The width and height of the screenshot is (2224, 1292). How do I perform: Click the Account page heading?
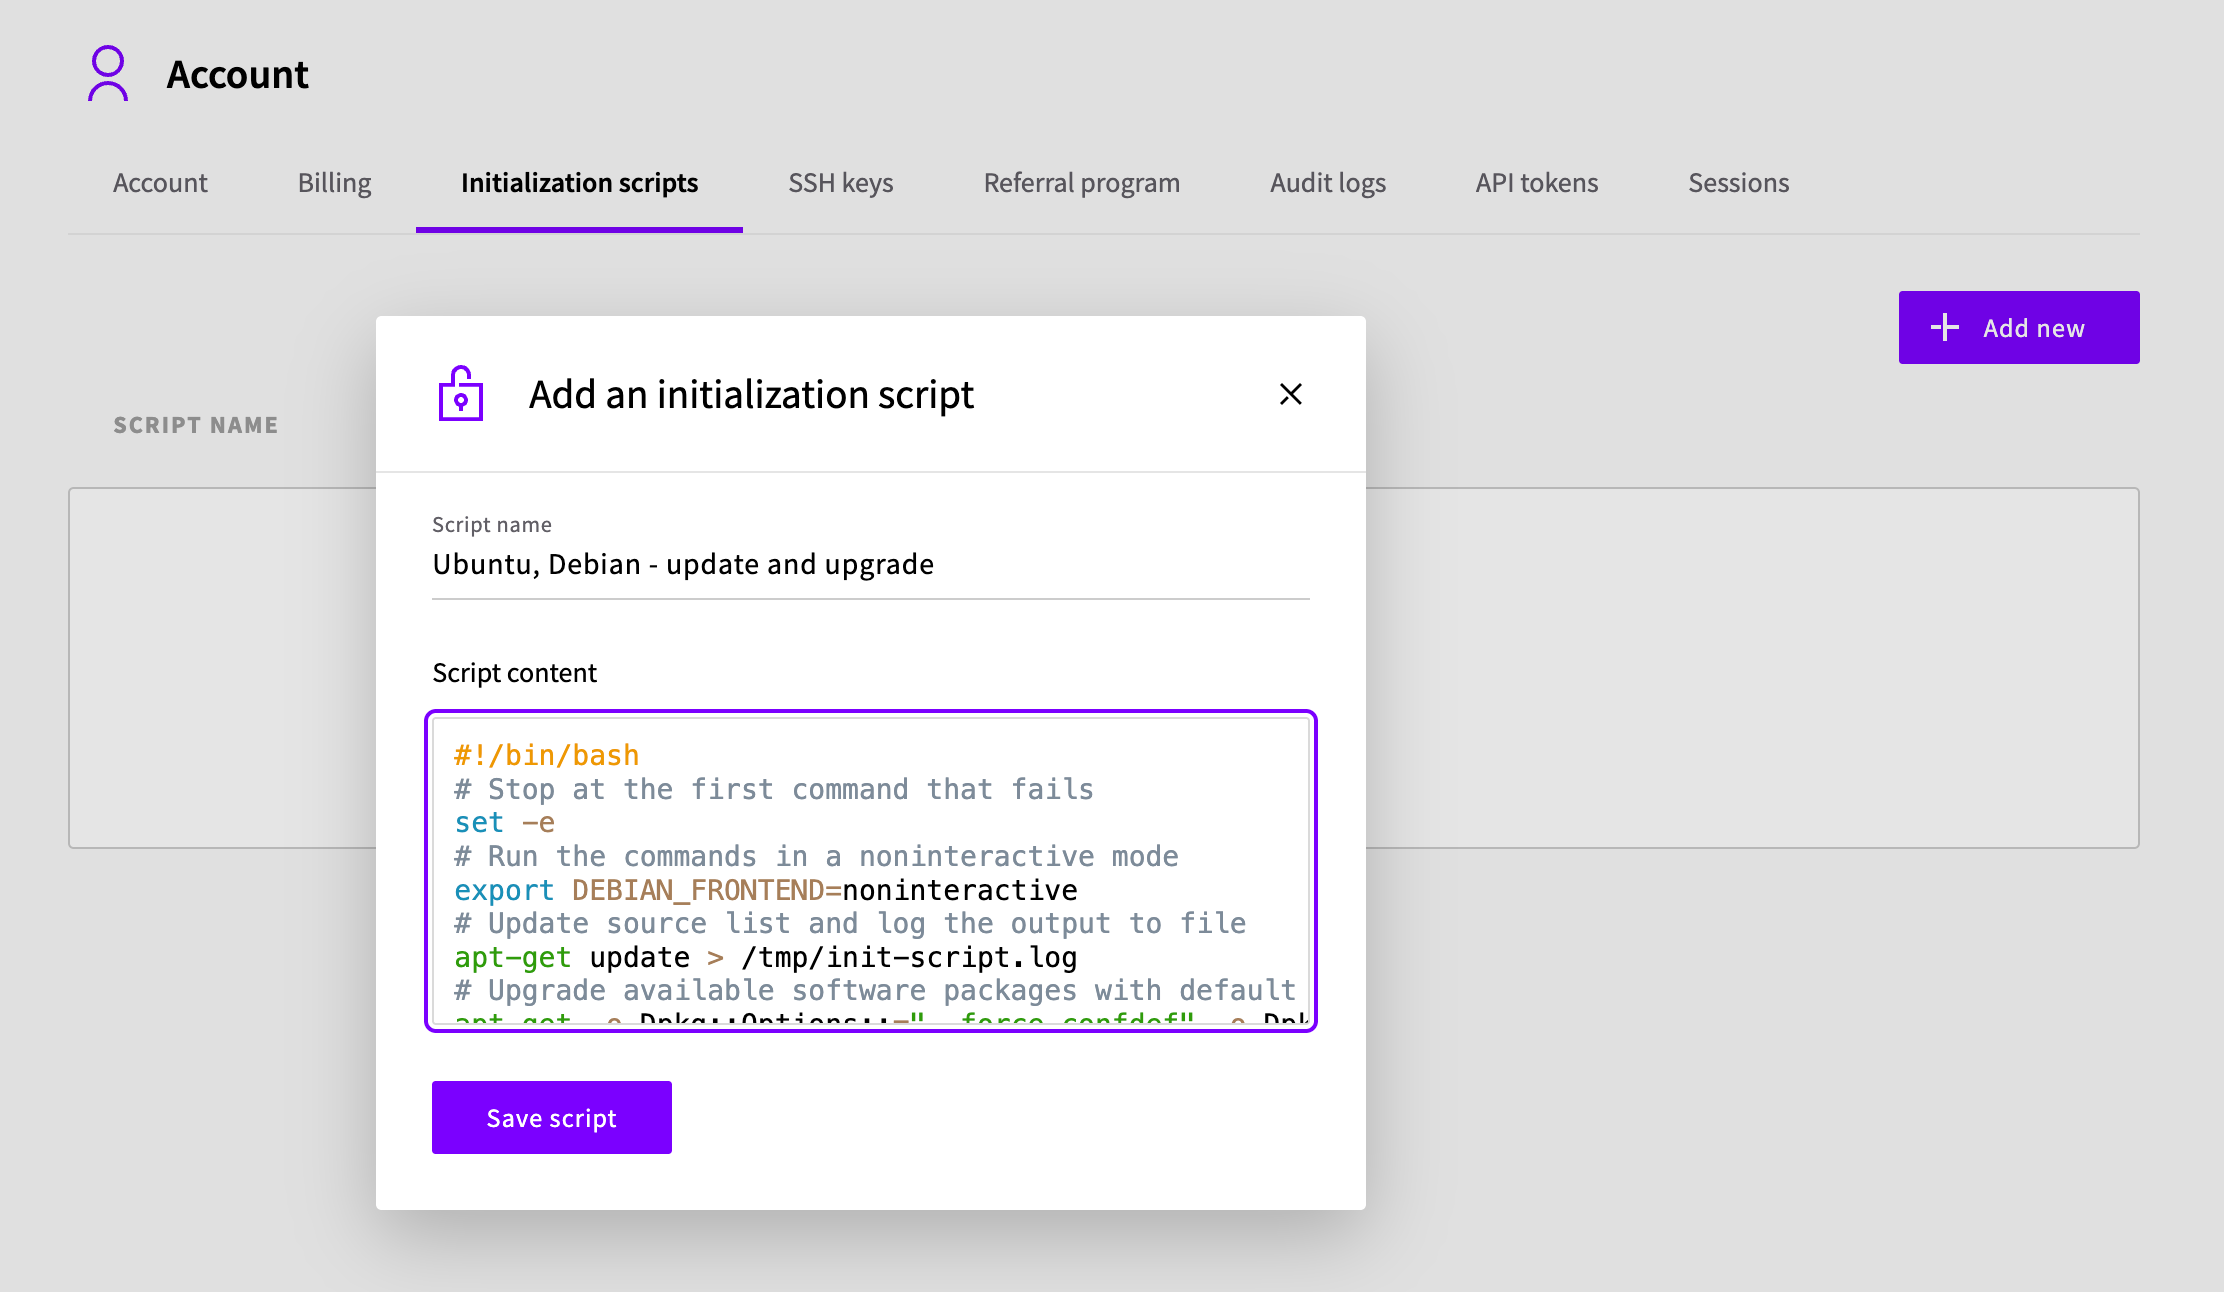tap(238, 75)
